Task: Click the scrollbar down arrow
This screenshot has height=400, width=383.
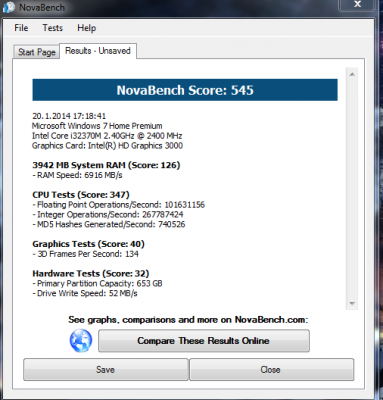Action: 352,303
